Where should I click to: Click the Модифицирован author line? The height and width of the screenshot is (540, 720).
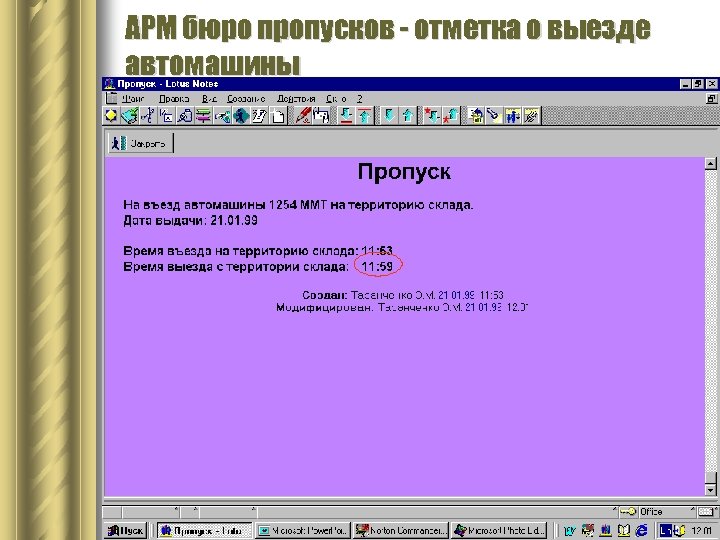pos(402,307)
